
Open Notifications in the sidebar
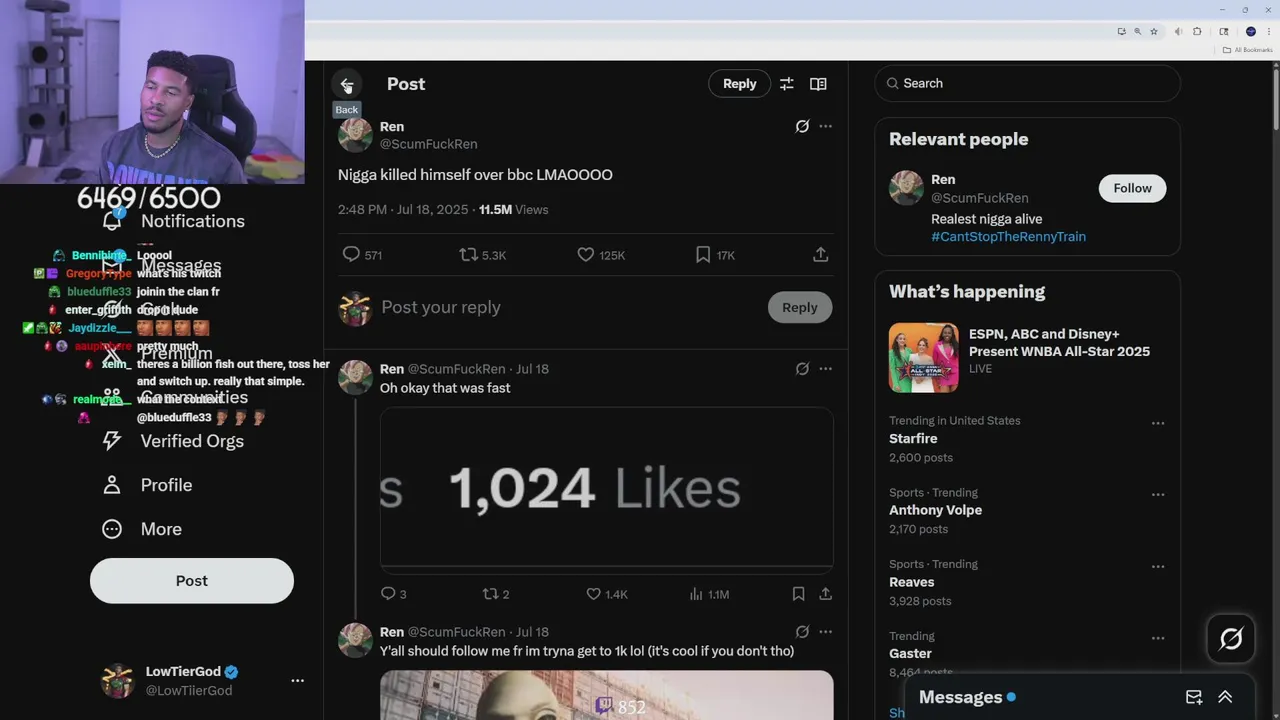click(173, 221)
